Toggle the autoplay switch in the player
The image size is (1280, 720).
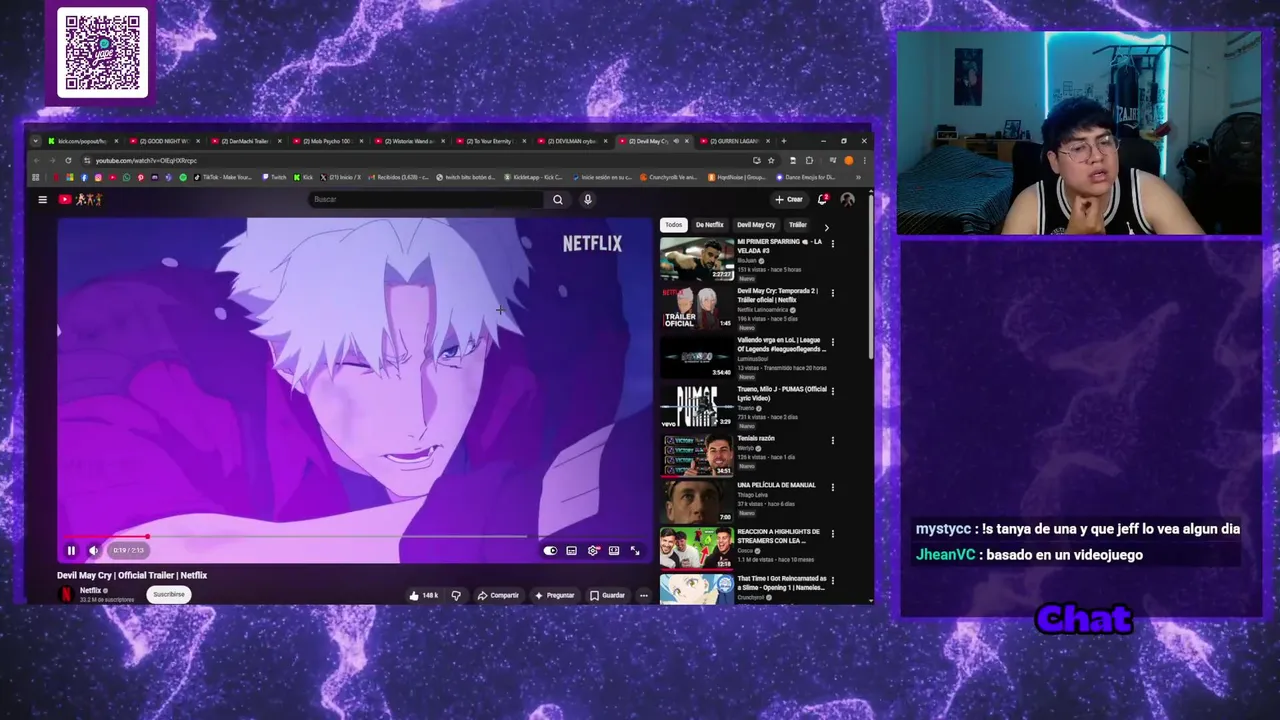(x=550, y=550)
